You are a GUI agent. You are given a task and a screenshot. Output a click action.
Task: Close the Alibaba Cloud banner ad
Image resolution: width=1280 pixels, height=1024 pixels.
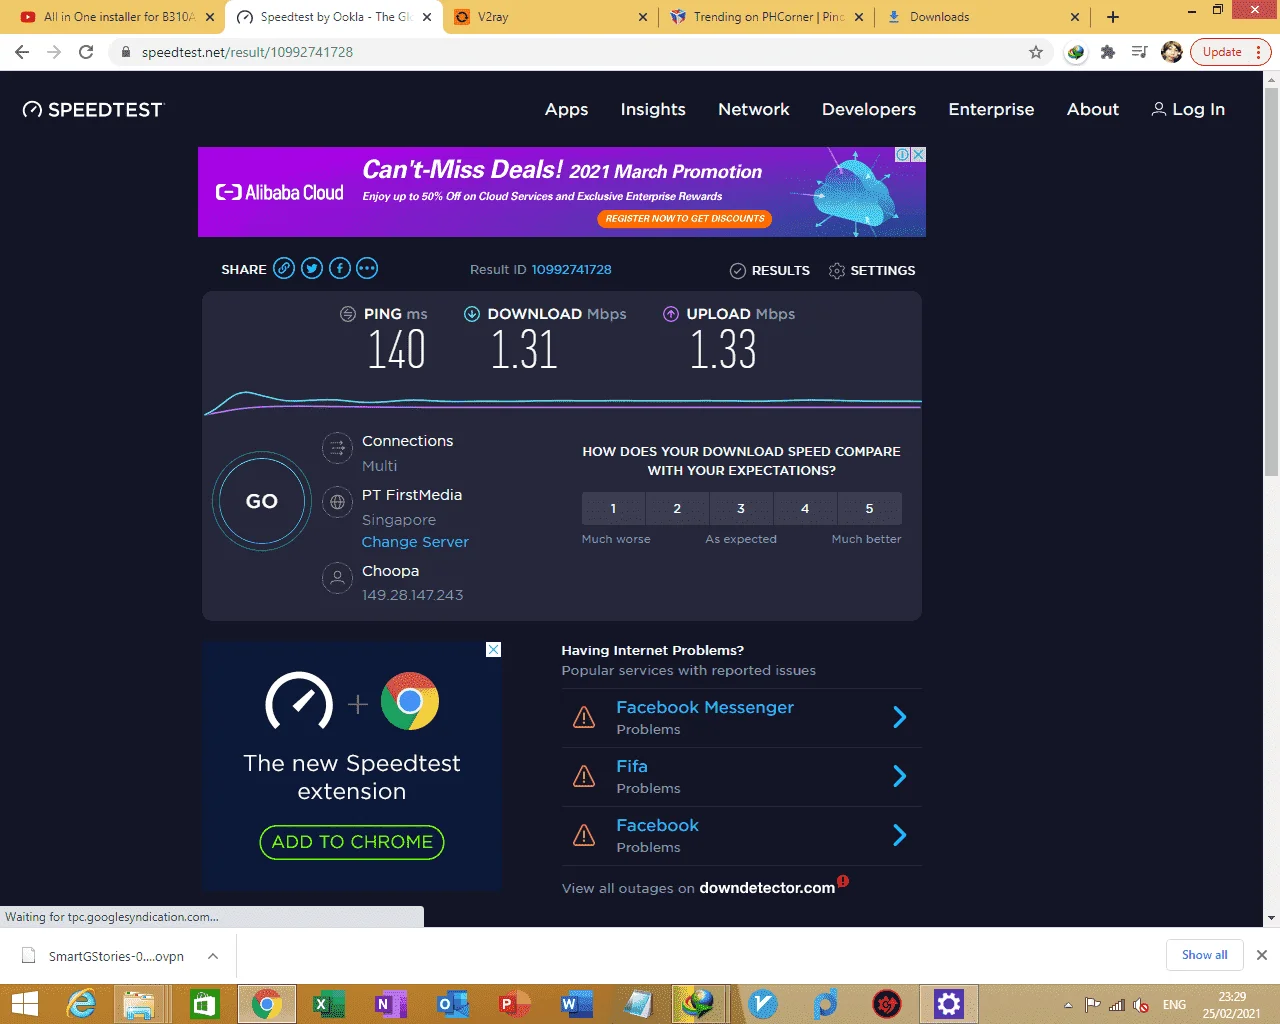click(x=918, y=155)
